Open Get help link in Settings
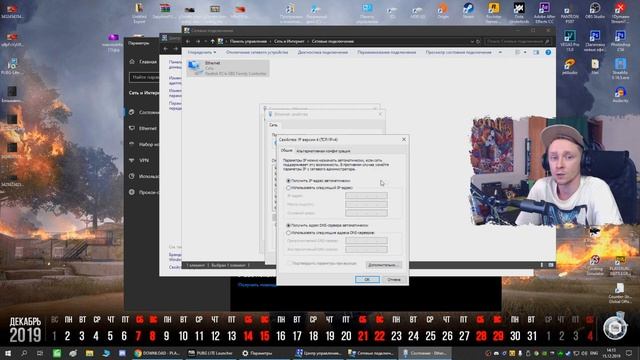The image size is (640, 360). 257,285
